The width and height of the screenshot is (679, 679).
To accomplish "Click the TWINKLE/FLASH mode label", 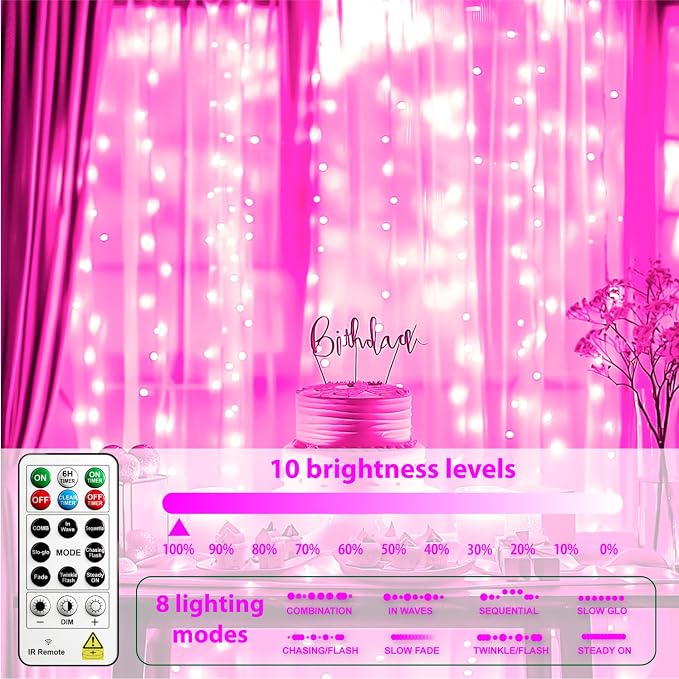I will 511,650.
